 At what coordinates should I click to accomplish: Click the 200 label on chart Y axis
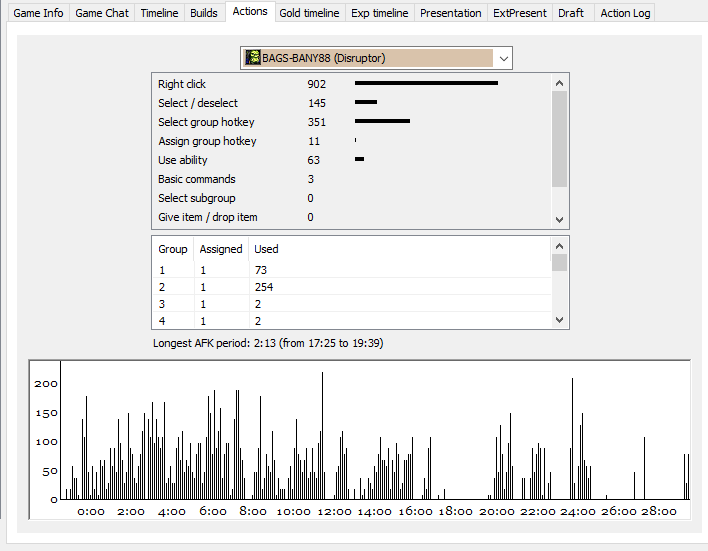[46, 384]
